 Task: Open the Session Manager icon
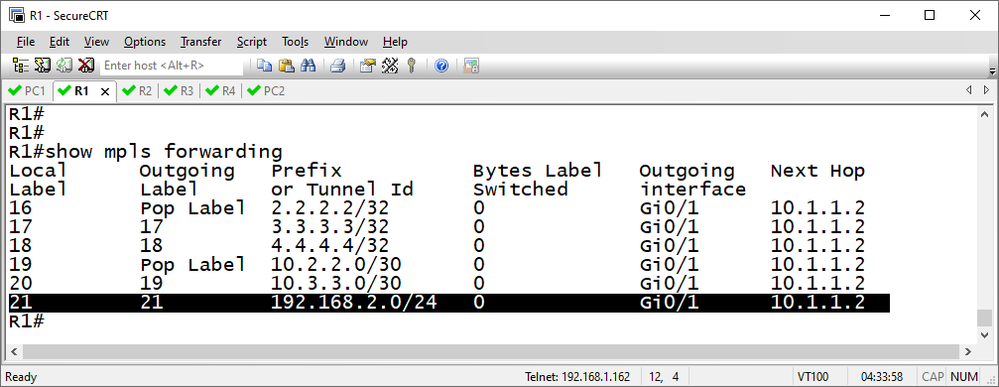pyautogui.click(x=21, y=65)
